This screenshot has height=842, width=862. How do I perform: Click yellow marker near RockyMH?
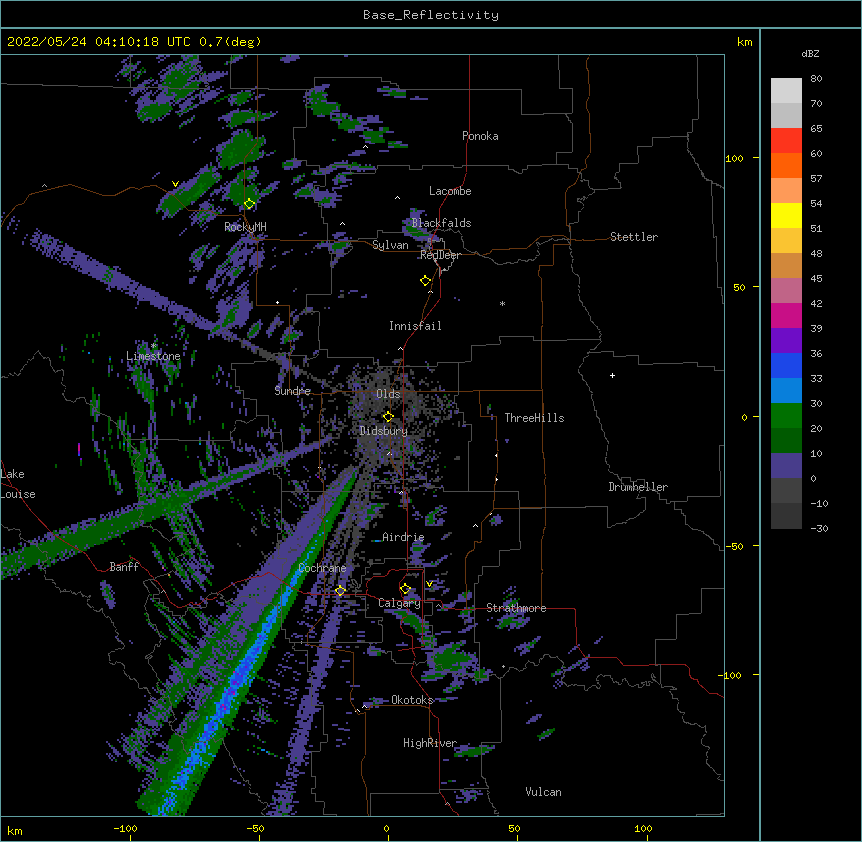coord(250,204)
